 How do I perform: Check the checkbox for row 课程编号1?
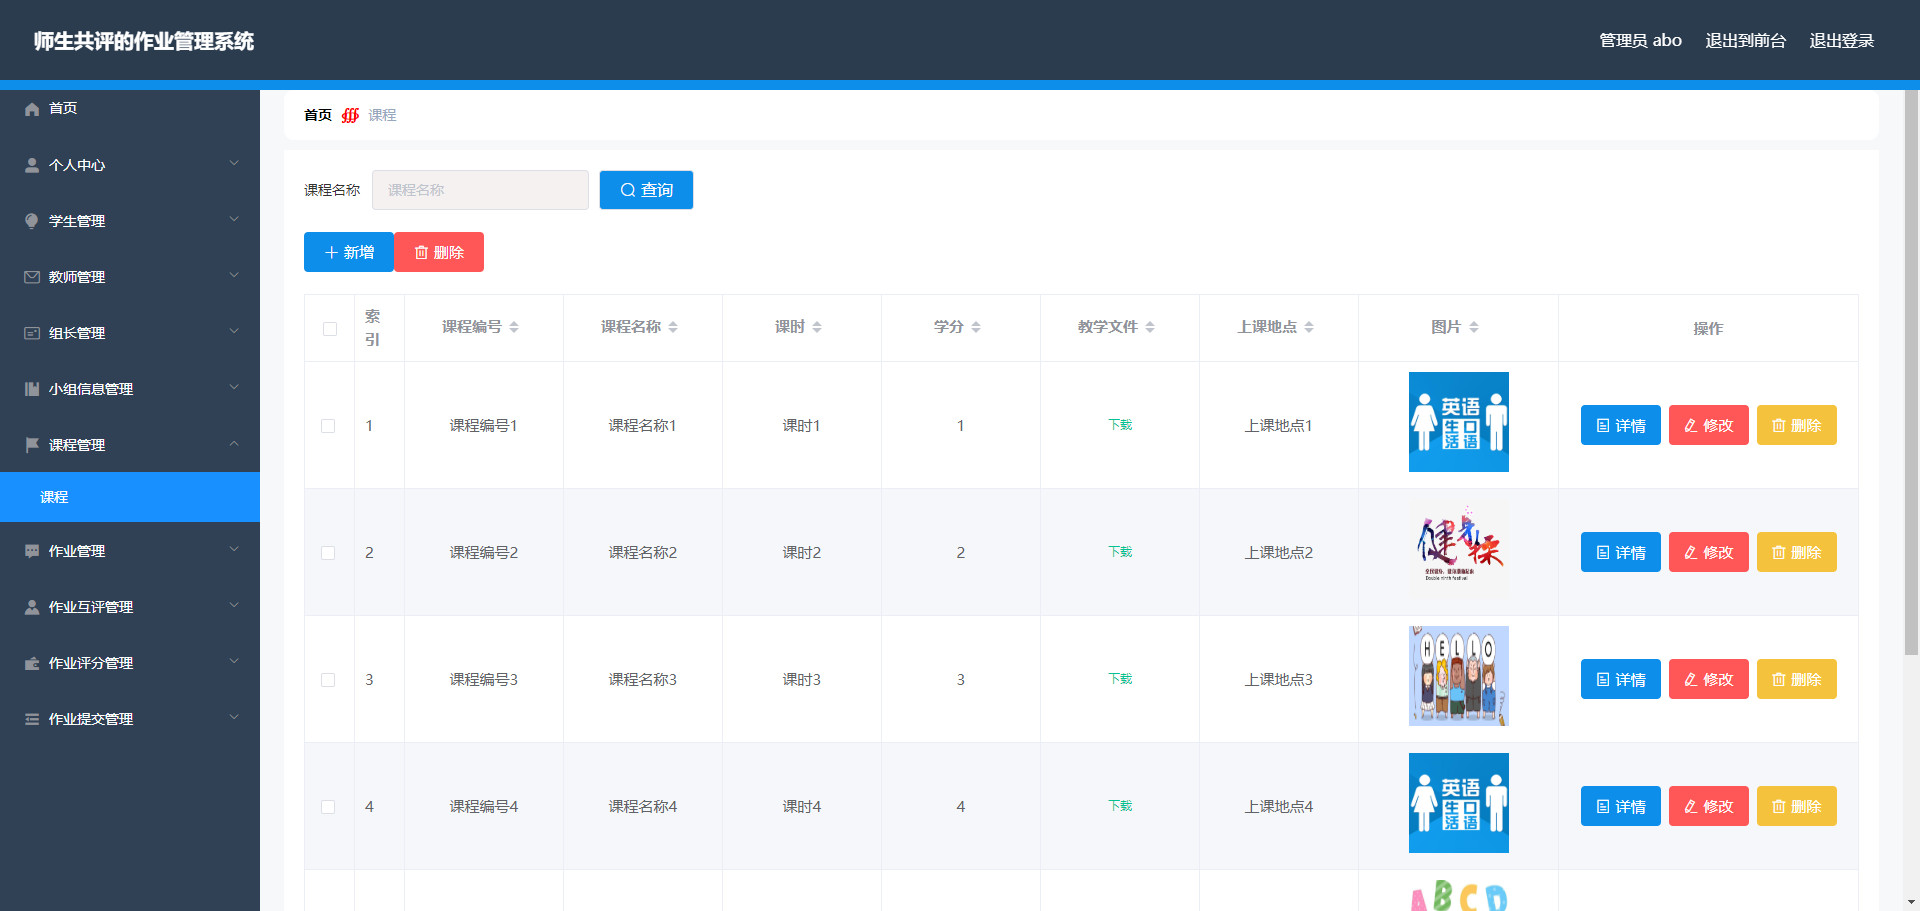[328, 426]
